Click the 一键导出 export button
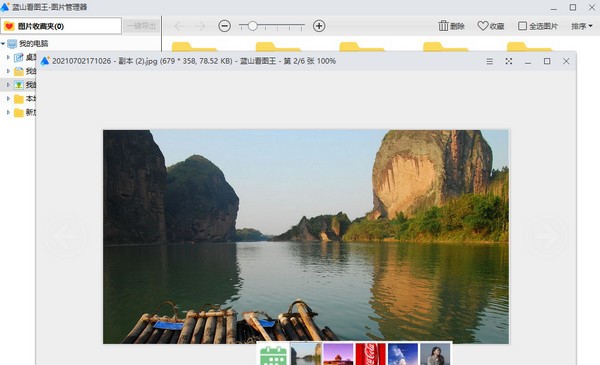 (142, 26)
